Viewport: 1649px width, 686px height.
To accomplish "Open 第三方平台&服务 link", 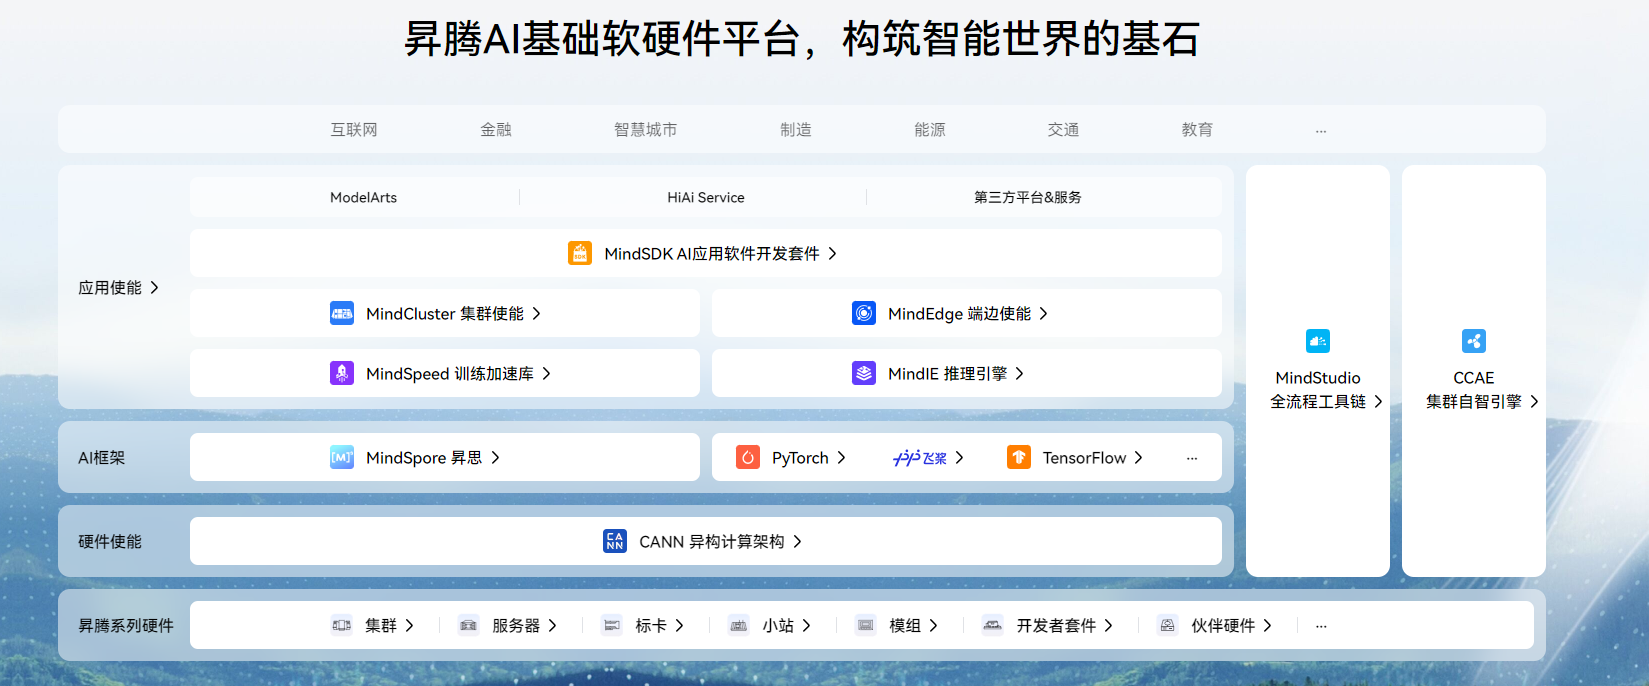I will point(1028,197).
